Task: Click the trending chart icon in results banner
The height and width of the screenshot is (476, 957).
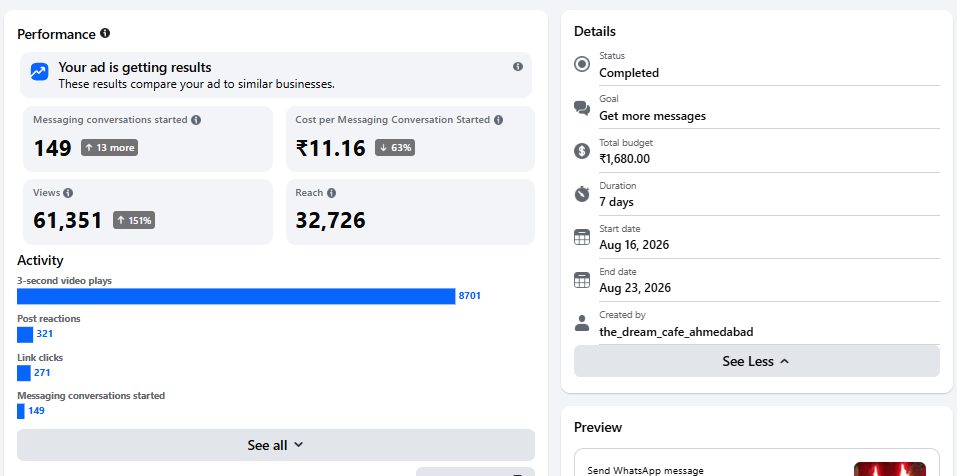Action: coord(40,73)
